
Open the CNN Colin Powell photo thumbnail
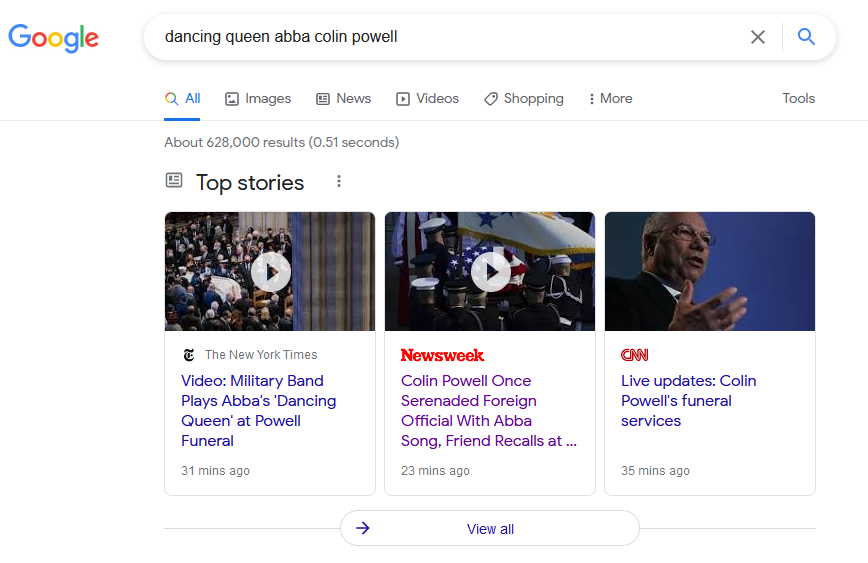710,271
